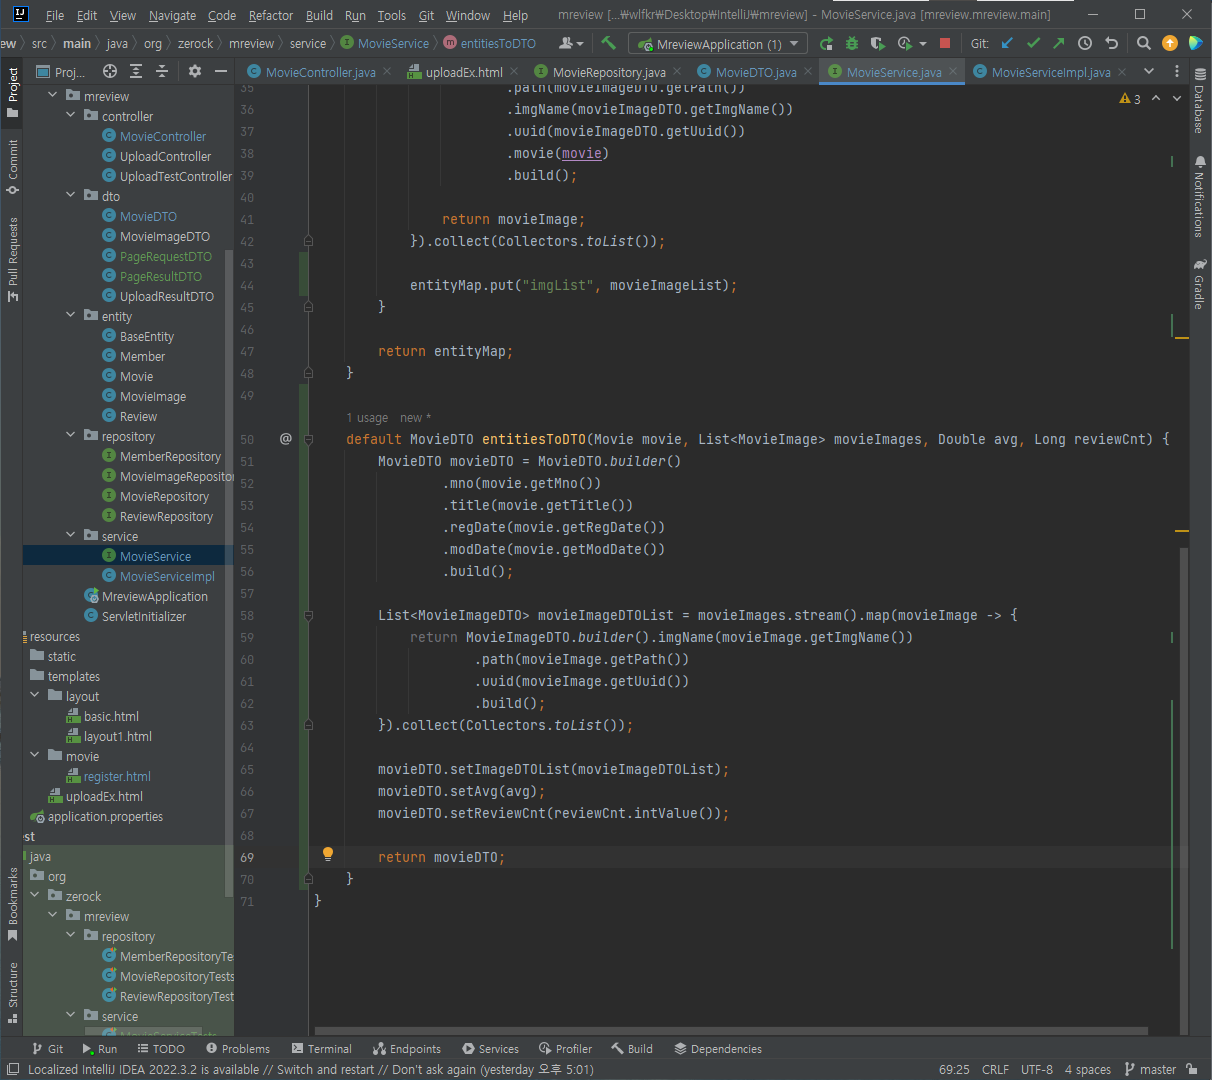
Task: Close the MovieService.java tab
Action: tap(953, 72)
